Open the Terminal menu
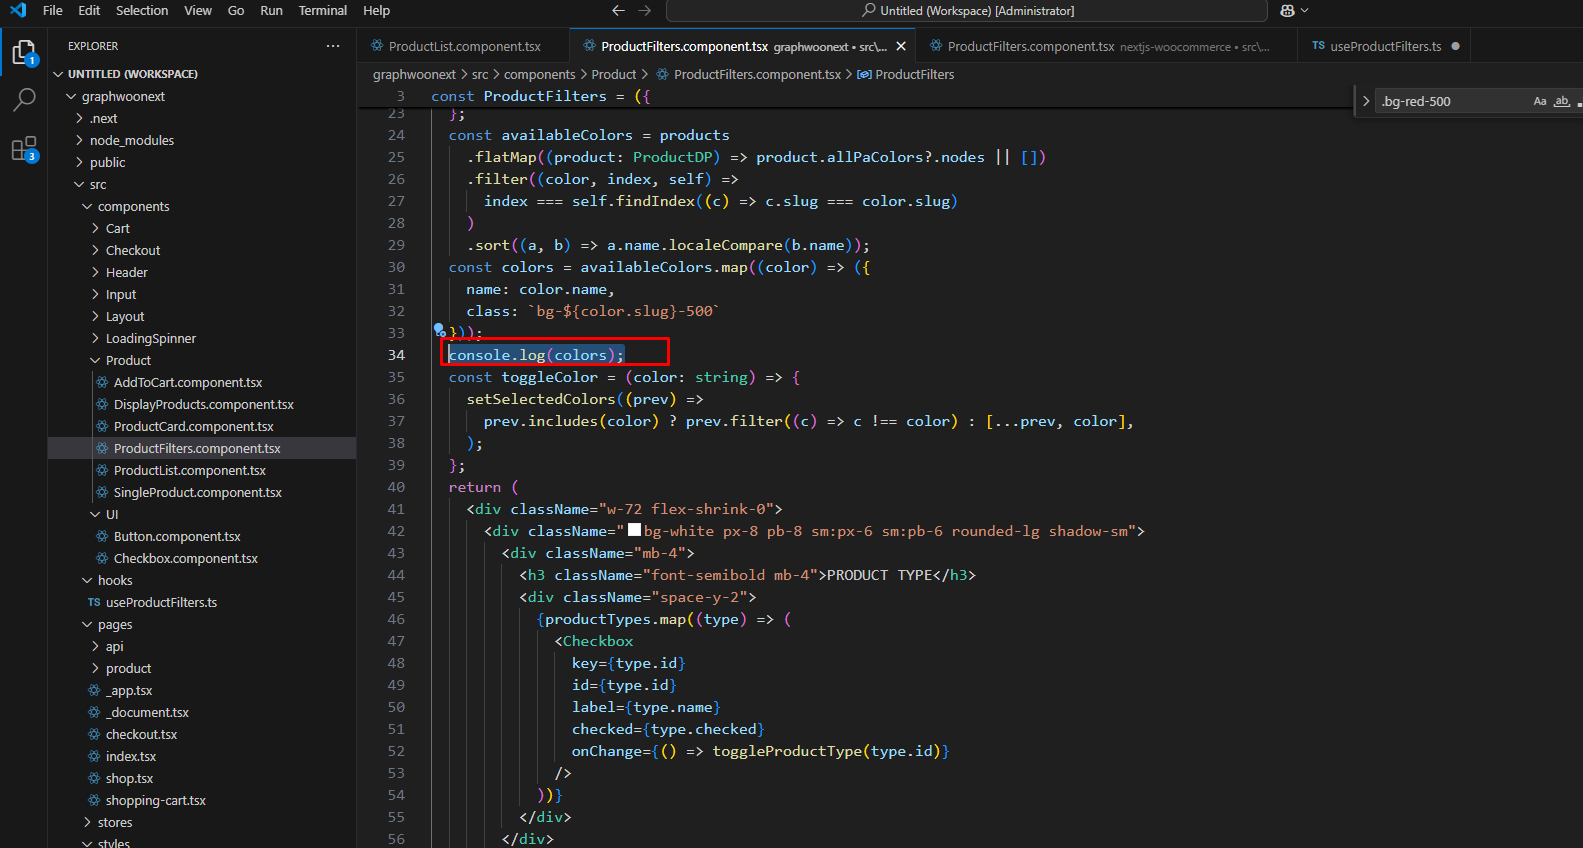1583x848 pixels. coord(322,11)
